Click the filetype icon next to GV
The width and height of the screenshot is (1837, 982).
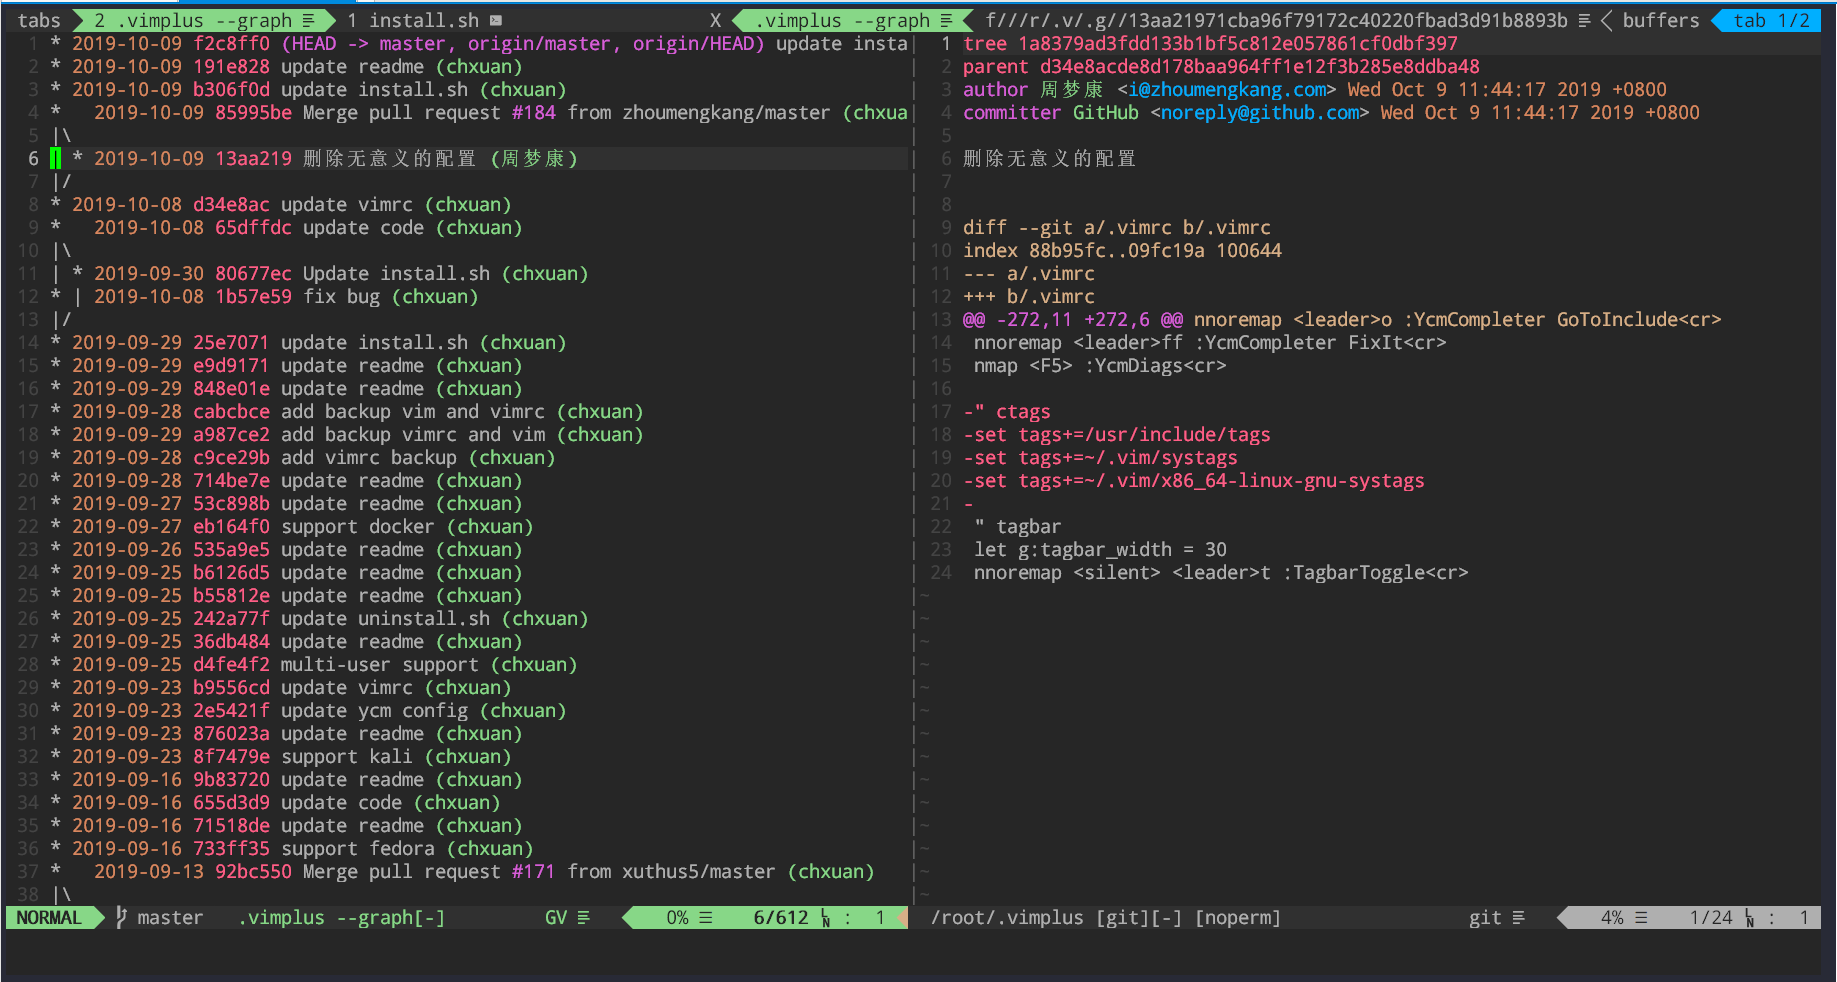[583, 918]
